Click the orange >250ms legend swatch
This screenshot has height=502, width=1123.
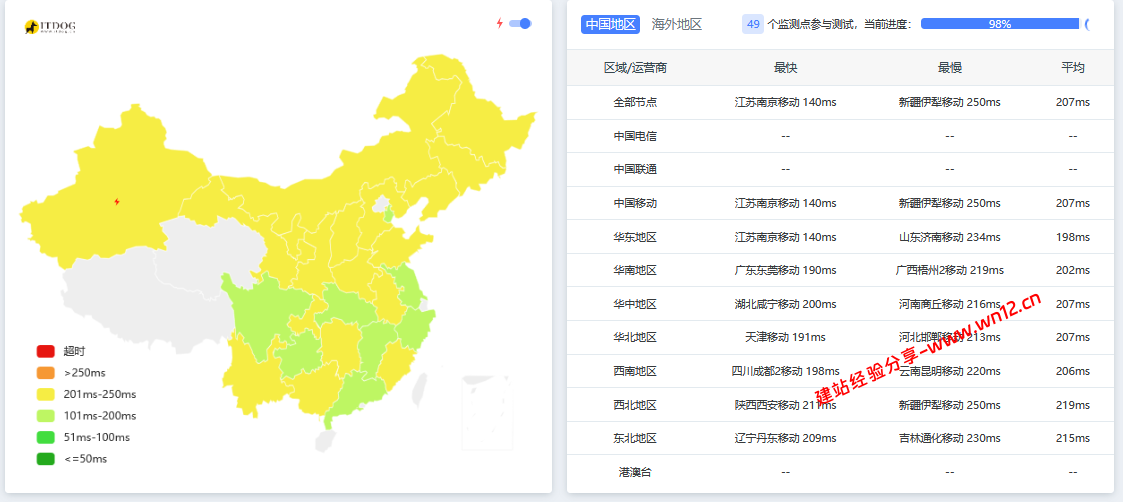click(46, 373)
